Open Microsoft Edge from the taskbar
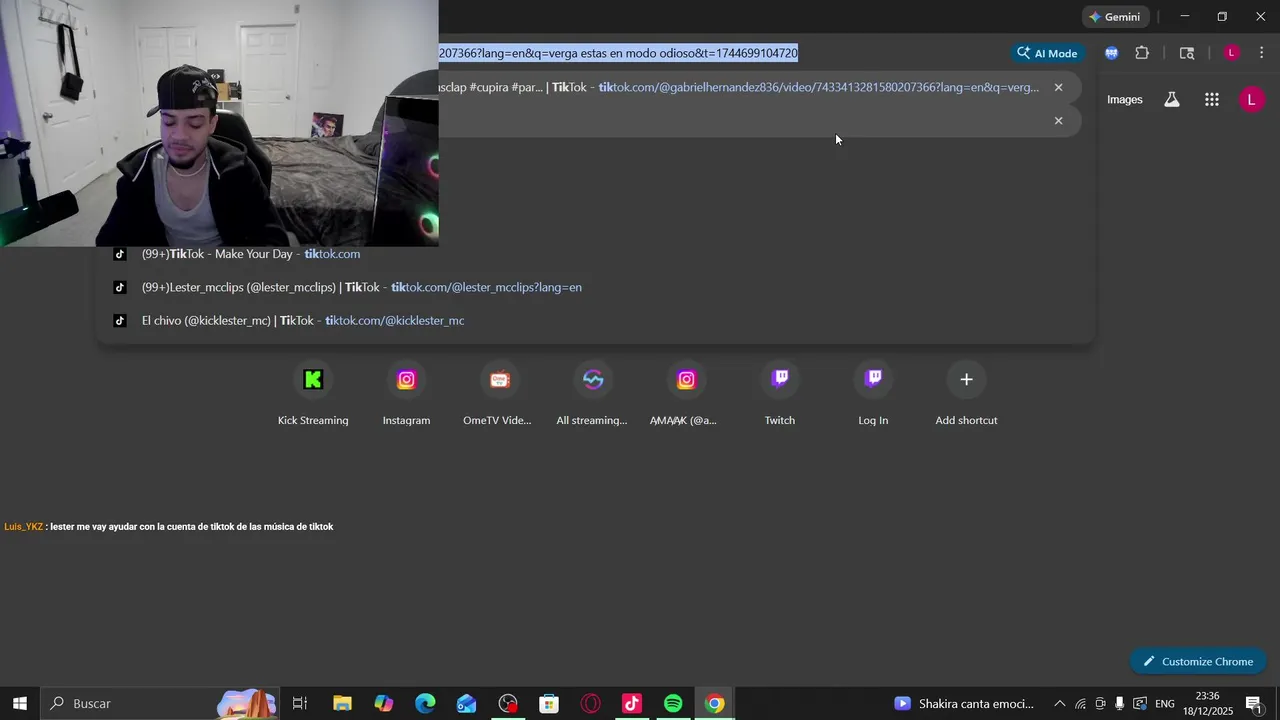Image resolution: width=1280 pixels, height=720 pixels. click(x=425, y=703)
